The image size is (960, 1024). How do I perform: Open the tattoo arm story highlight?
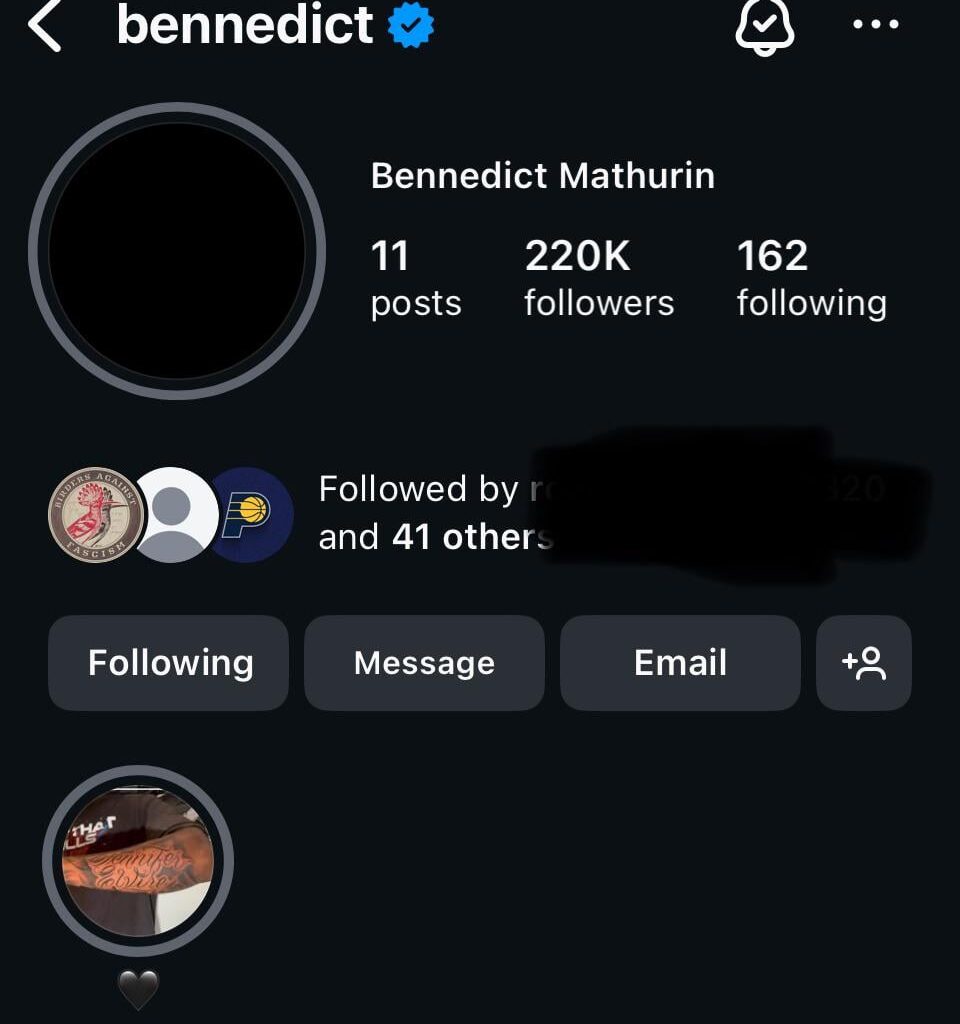138,861
